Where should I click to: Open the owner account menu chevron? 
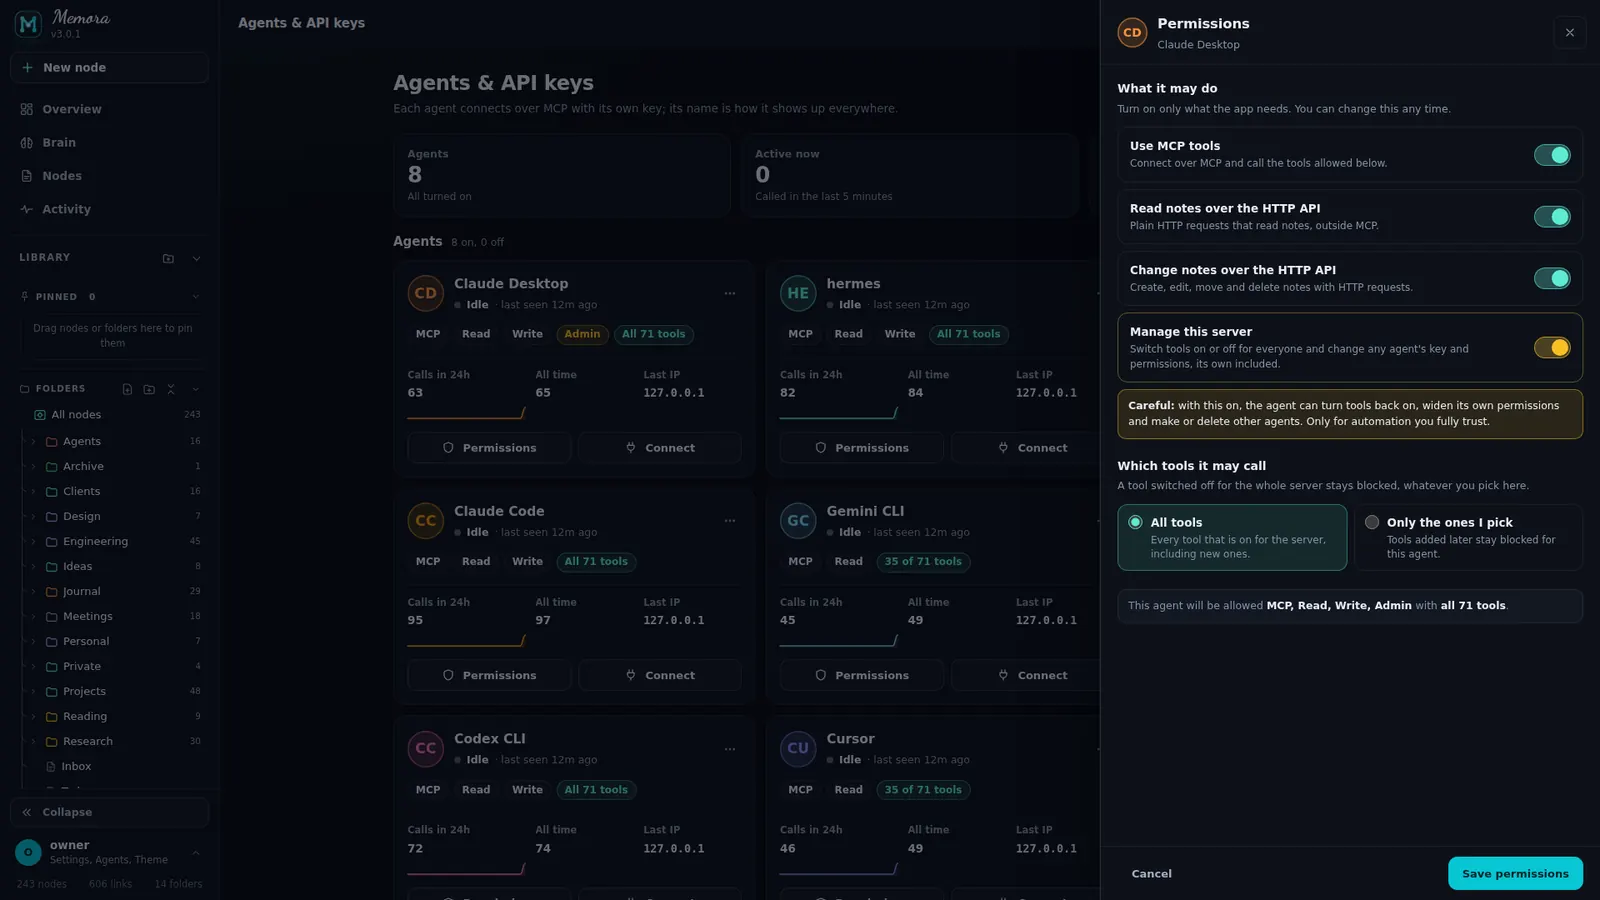coord(195,853)
